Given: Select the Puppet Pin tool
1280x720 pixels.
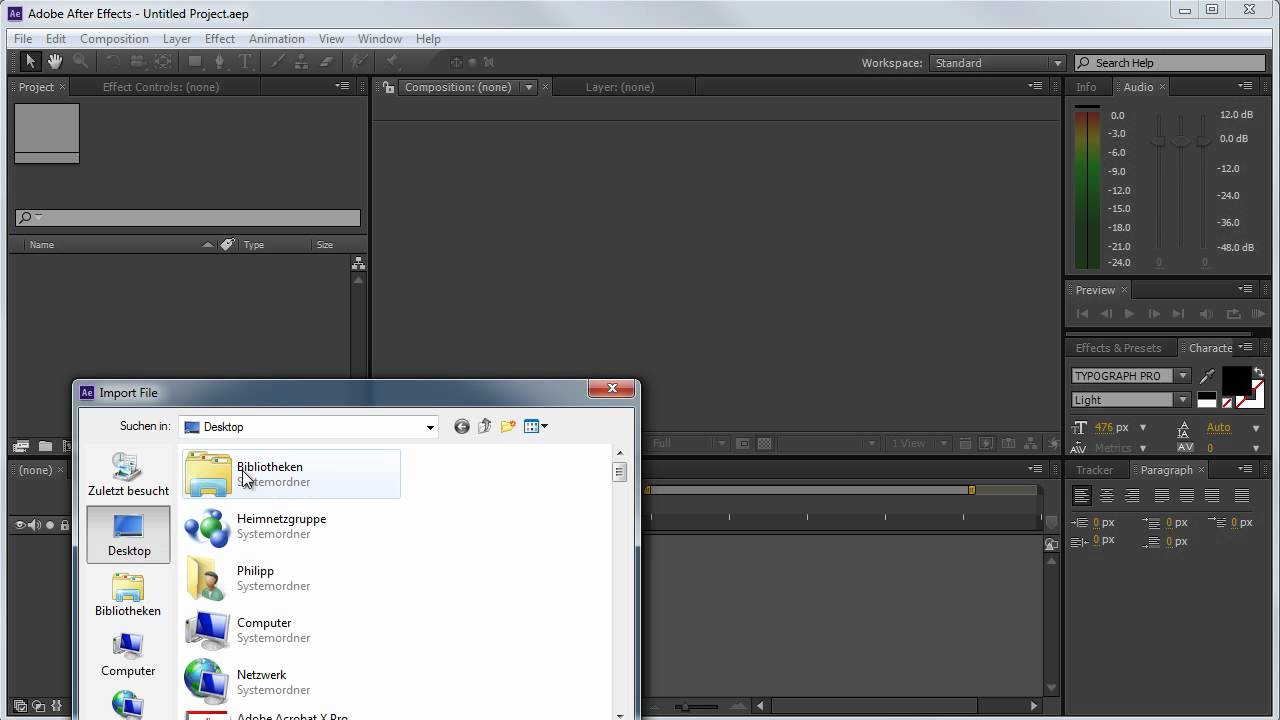Looking at the screenshot, I should pos(392,62).
